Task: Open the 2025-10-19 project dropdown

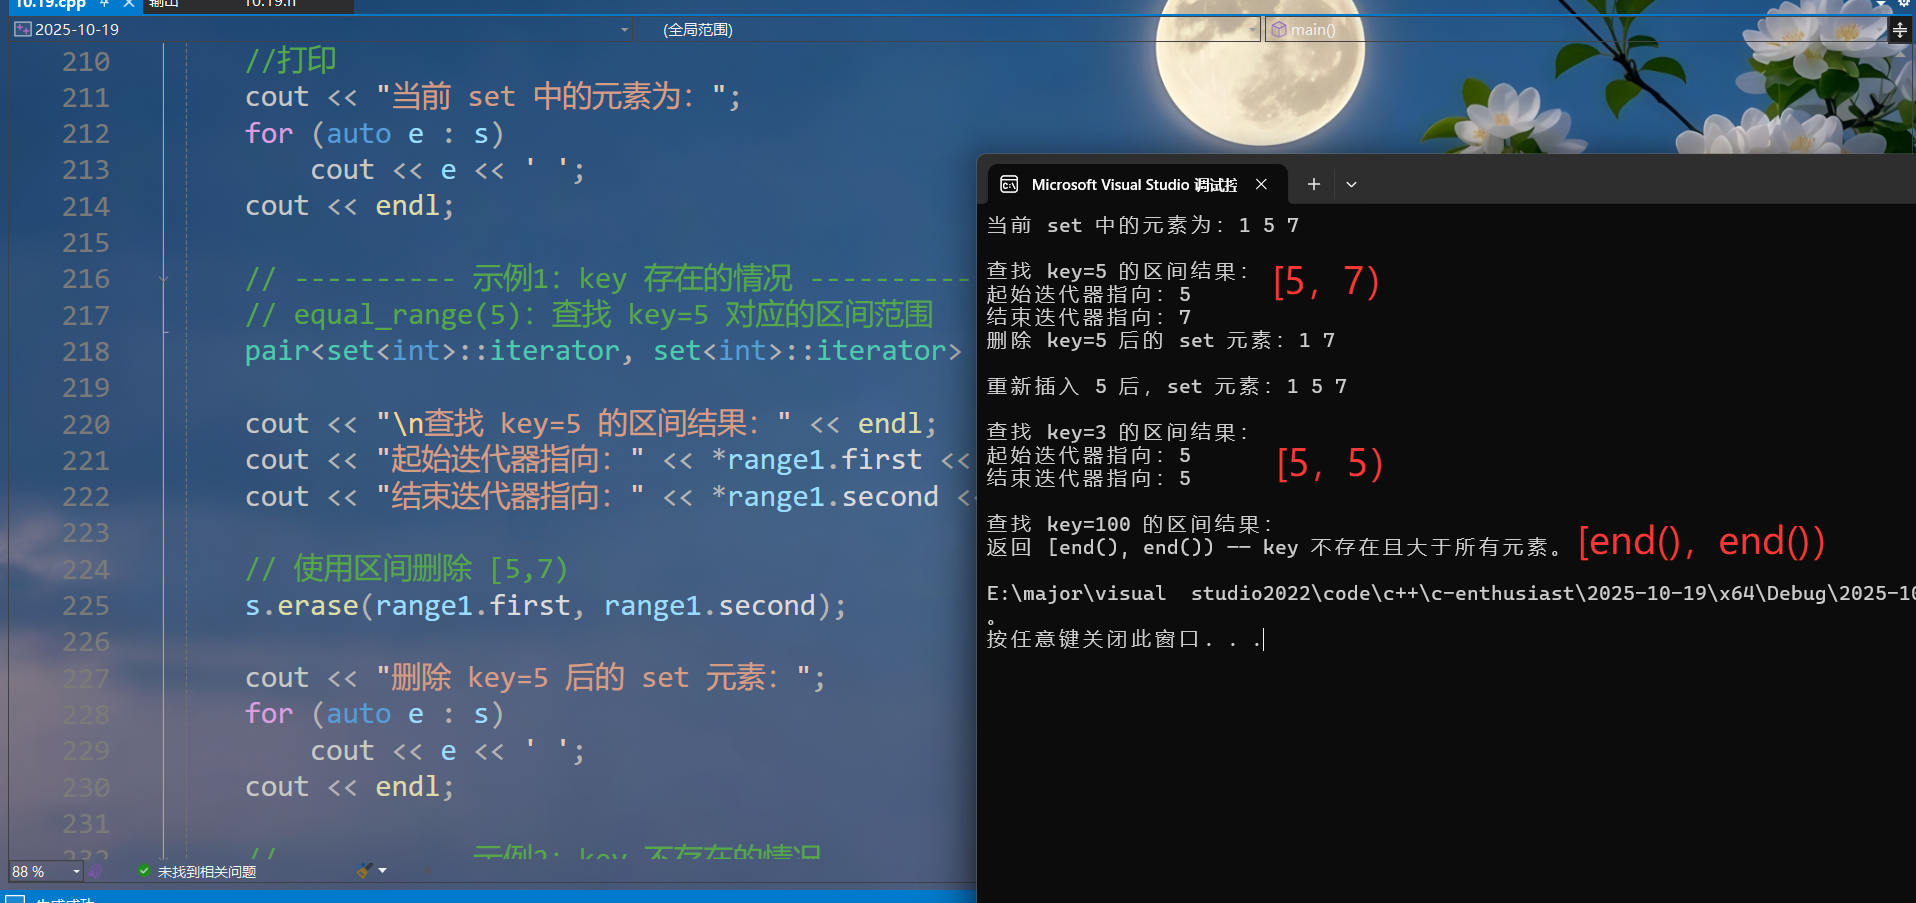Action: [625, 29]
